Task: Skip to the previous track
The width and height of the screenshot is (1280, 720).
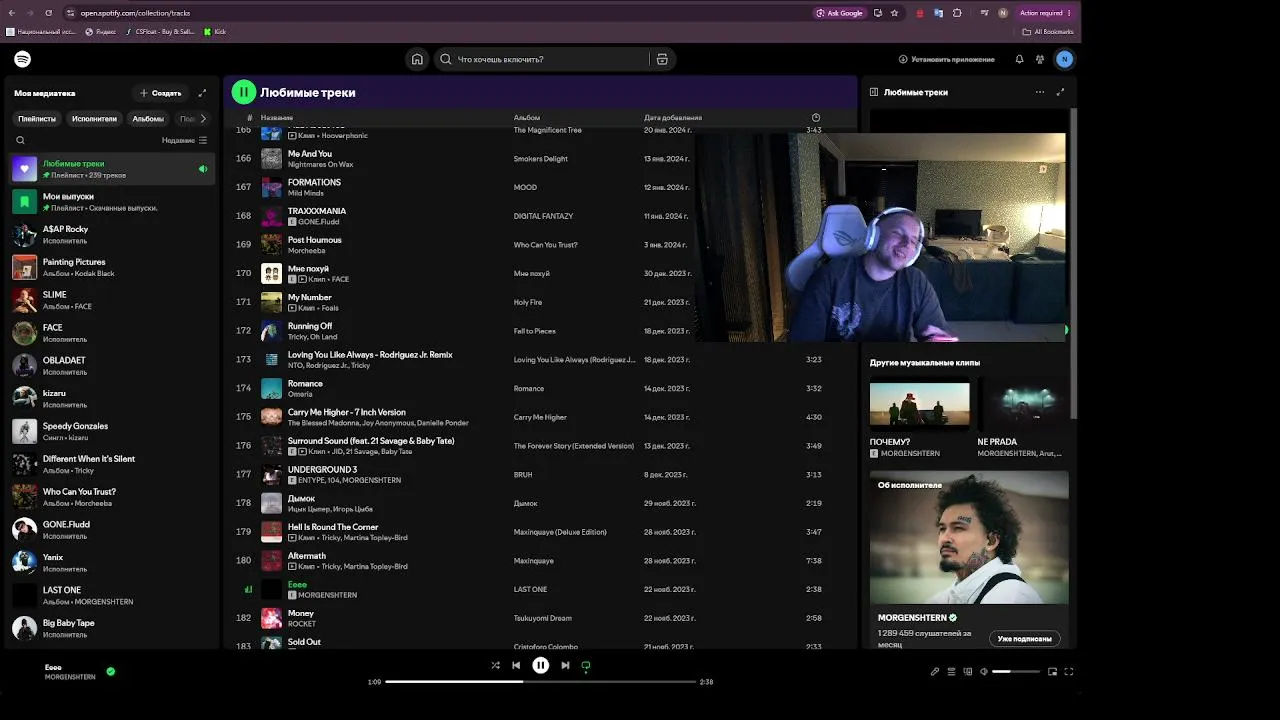Action: click(516, 665)
